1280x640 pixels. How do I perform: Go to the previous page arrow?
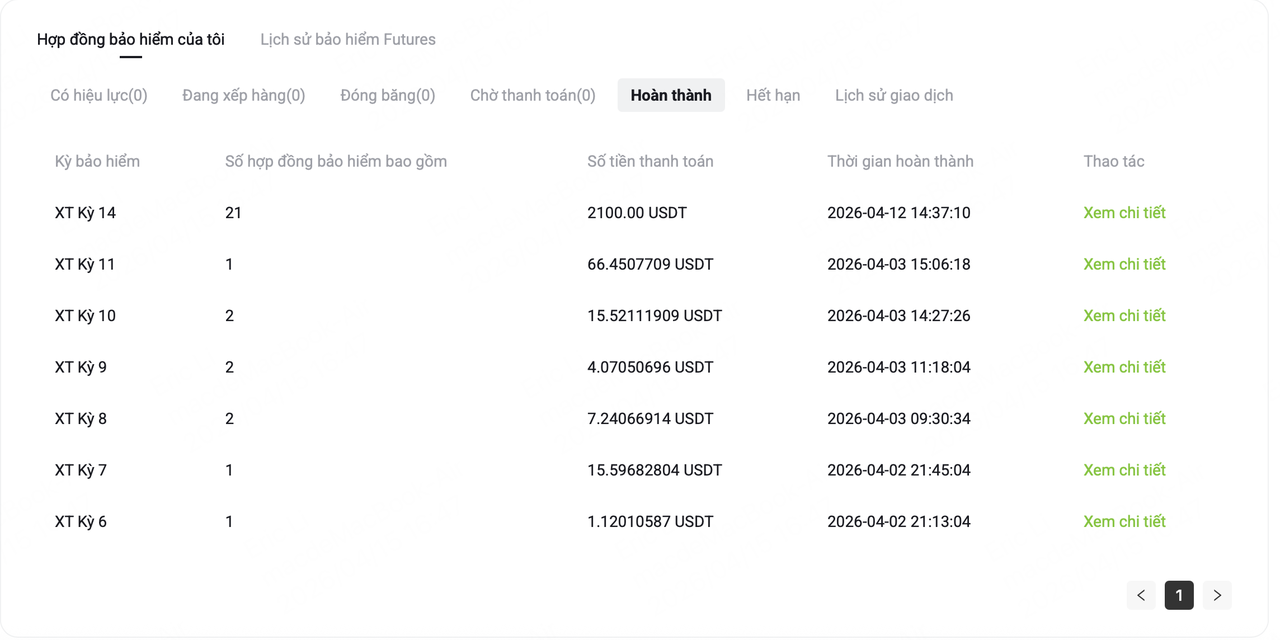point(1141,595)
